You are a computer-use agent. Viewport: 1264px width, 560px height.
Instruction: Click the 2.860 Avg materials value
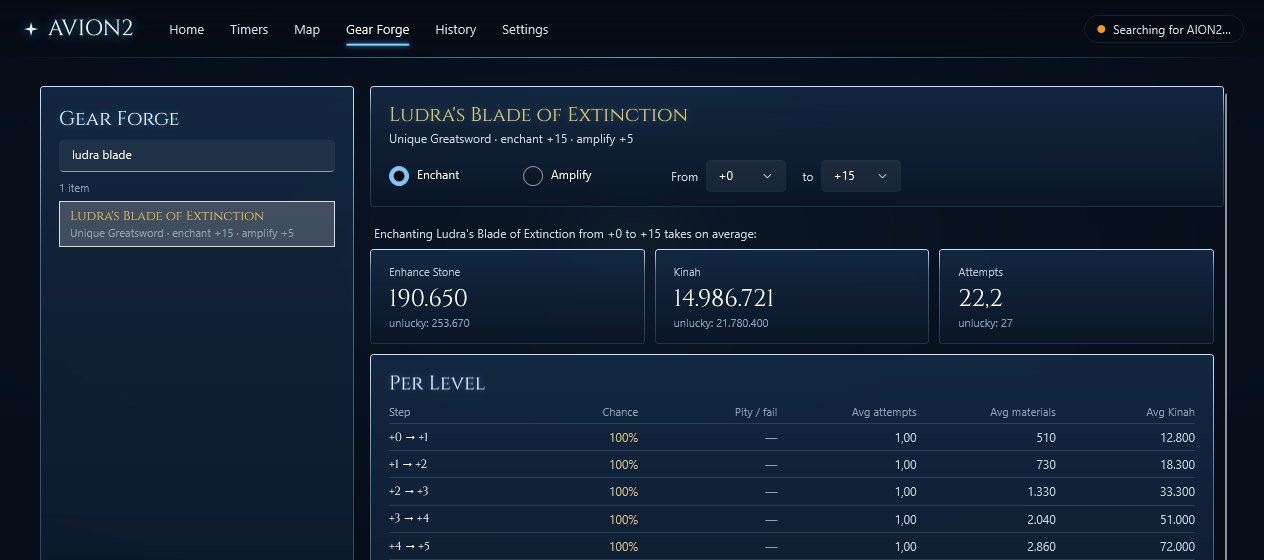[1040, 545]
